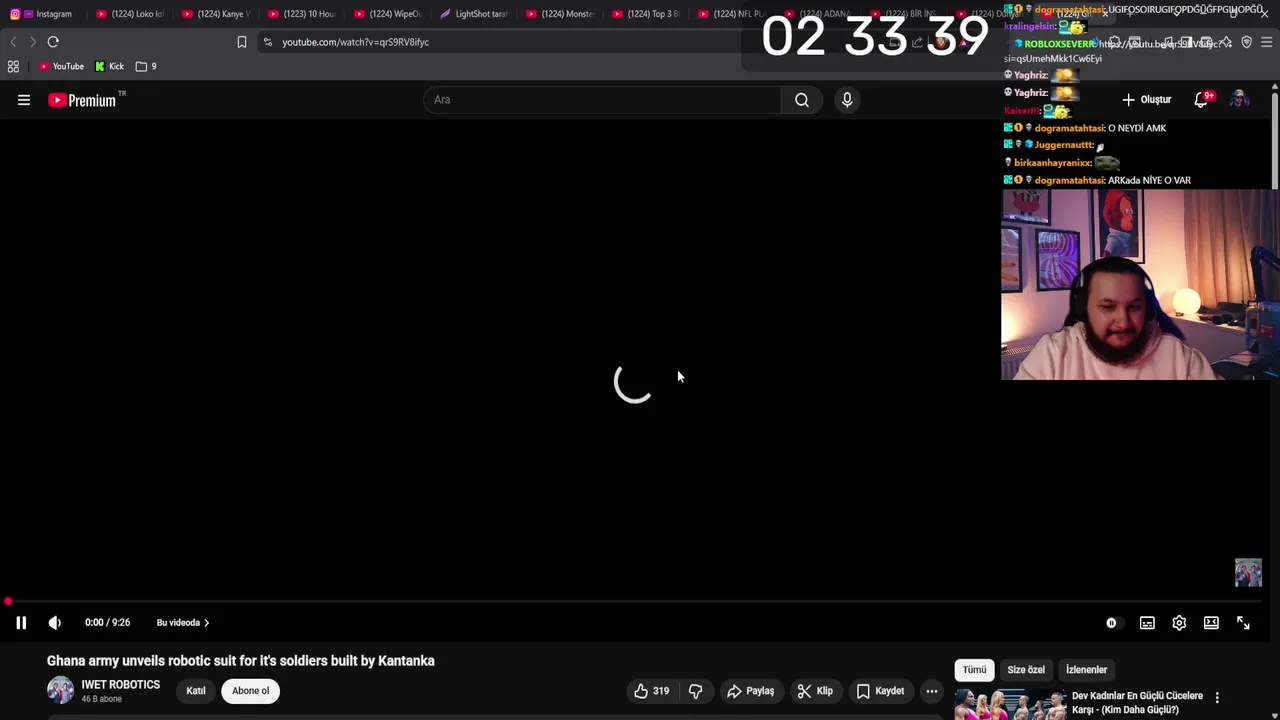The width and height of the screenshot is (1280, 720).
Task: Select the Size özel filter chip
Action: 1026,670
